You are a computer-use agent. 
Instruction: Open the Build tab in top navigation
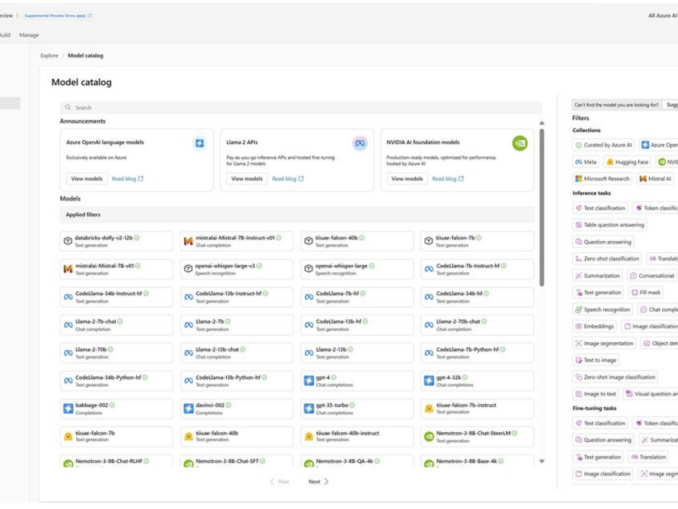4,35
